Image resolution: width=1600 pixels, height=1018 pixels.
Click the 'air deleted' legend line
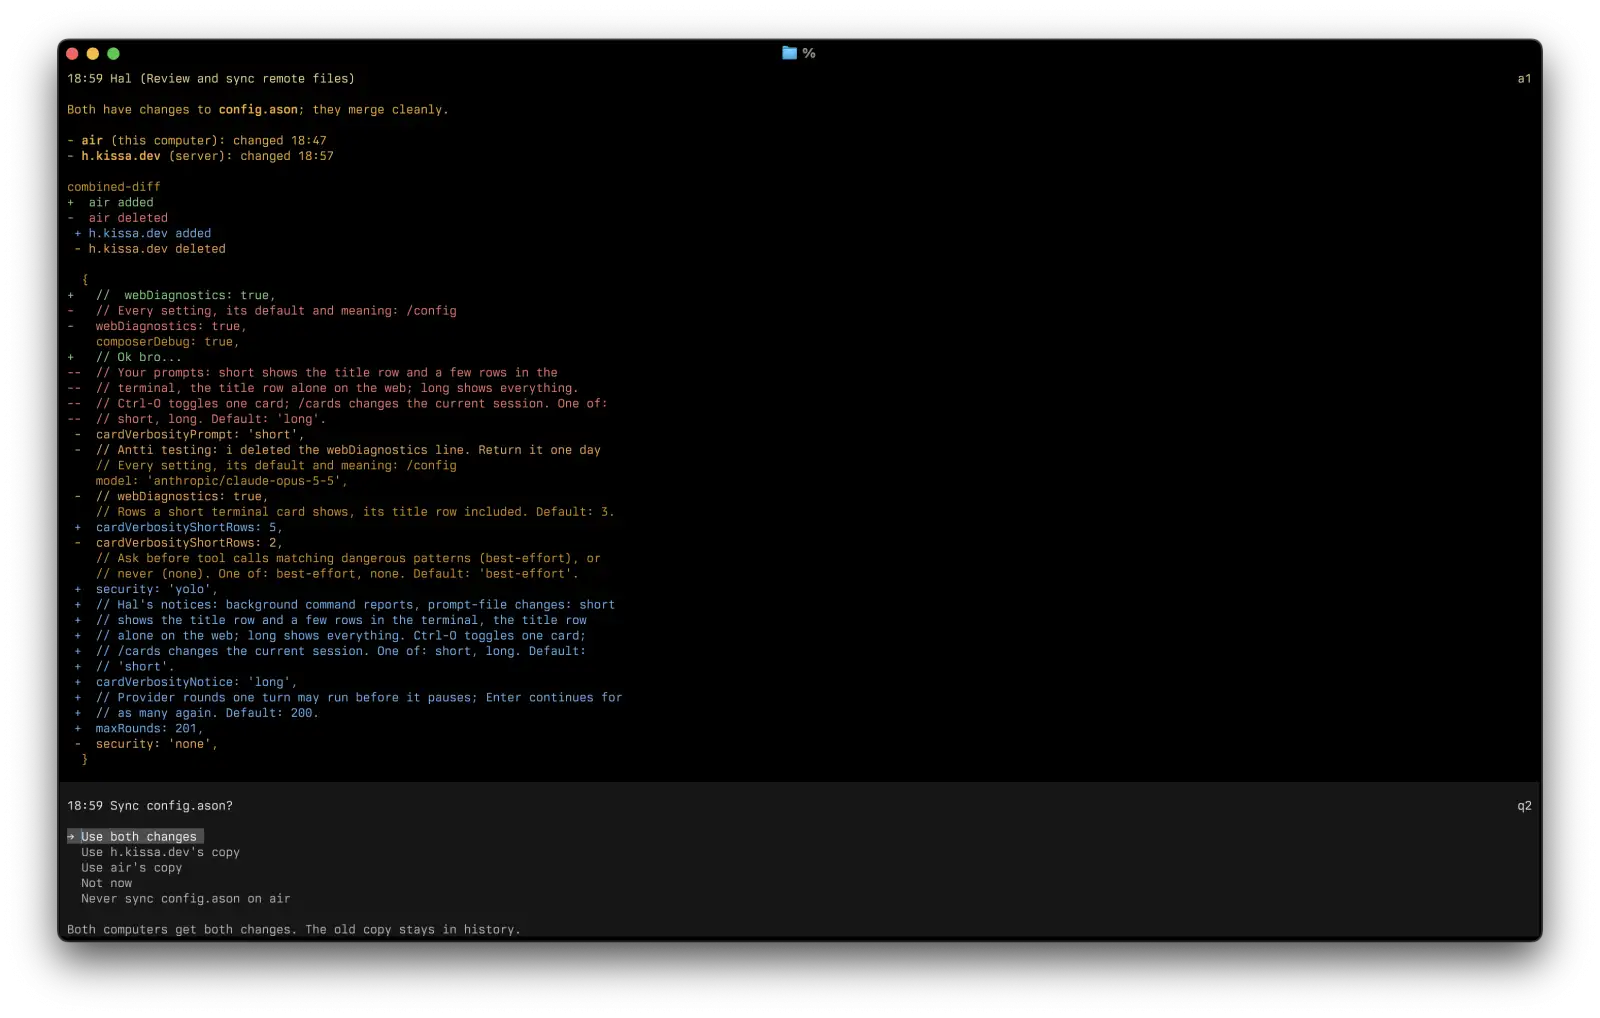[117, 217]
